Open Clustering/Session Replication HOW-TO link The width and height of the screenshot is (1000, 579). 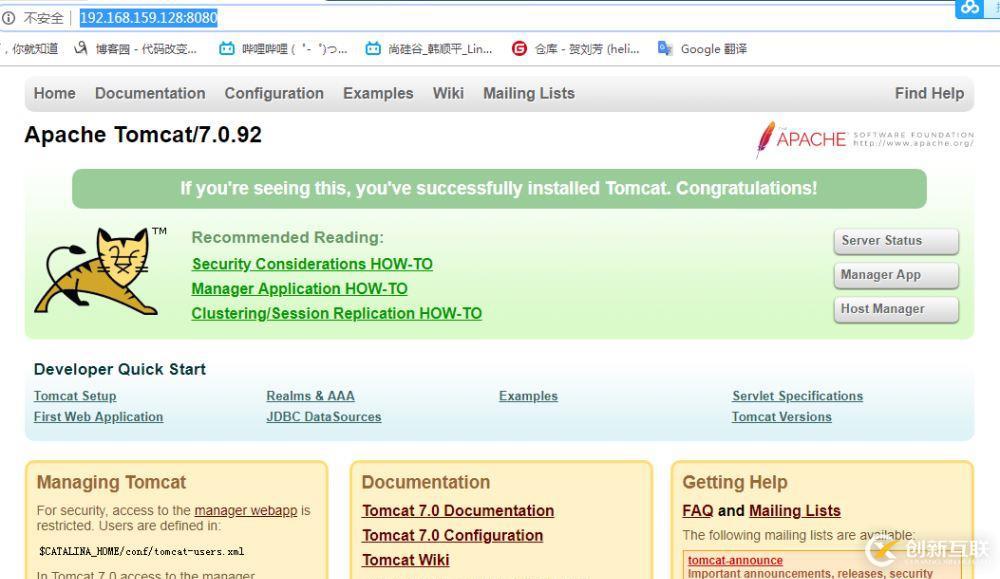[337, 314]
